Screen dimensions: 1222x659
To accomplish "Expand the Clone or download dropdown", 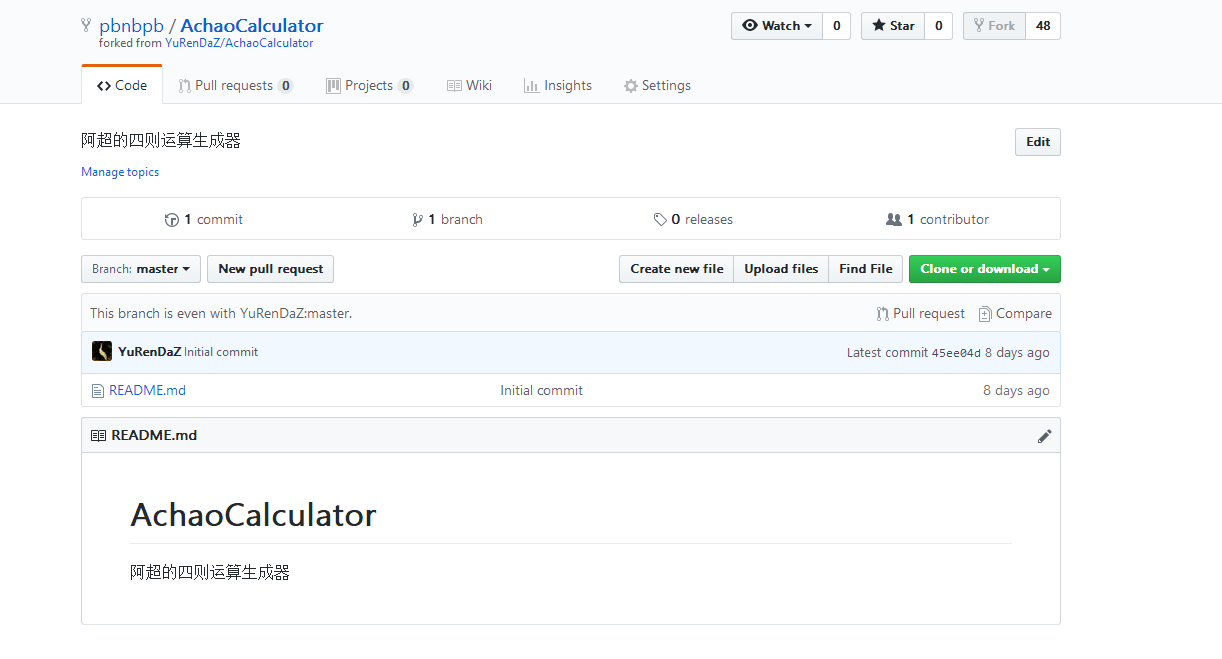I will click(x=985, y=269).
